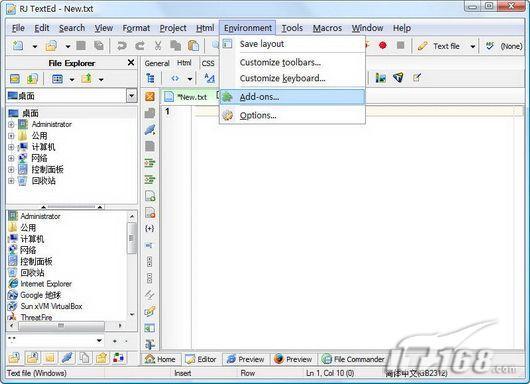This screenshot has width=530, height=384.
Task: Open the Text file syntax dropdown arrow
Action: [473, 46]
